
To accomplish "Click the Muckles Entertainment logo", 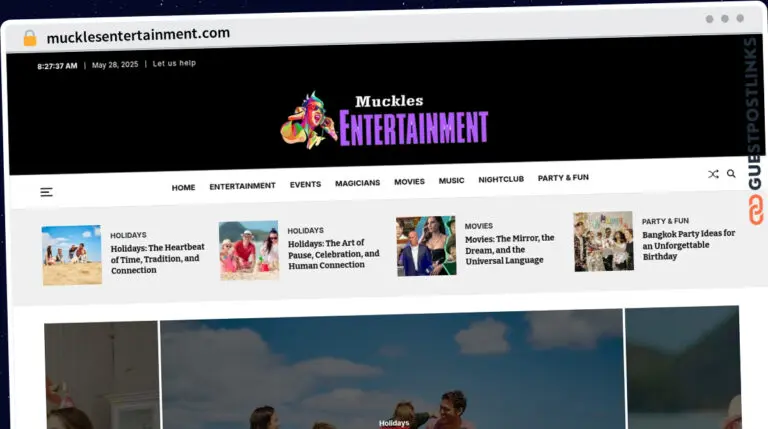I will click(384, 120).
